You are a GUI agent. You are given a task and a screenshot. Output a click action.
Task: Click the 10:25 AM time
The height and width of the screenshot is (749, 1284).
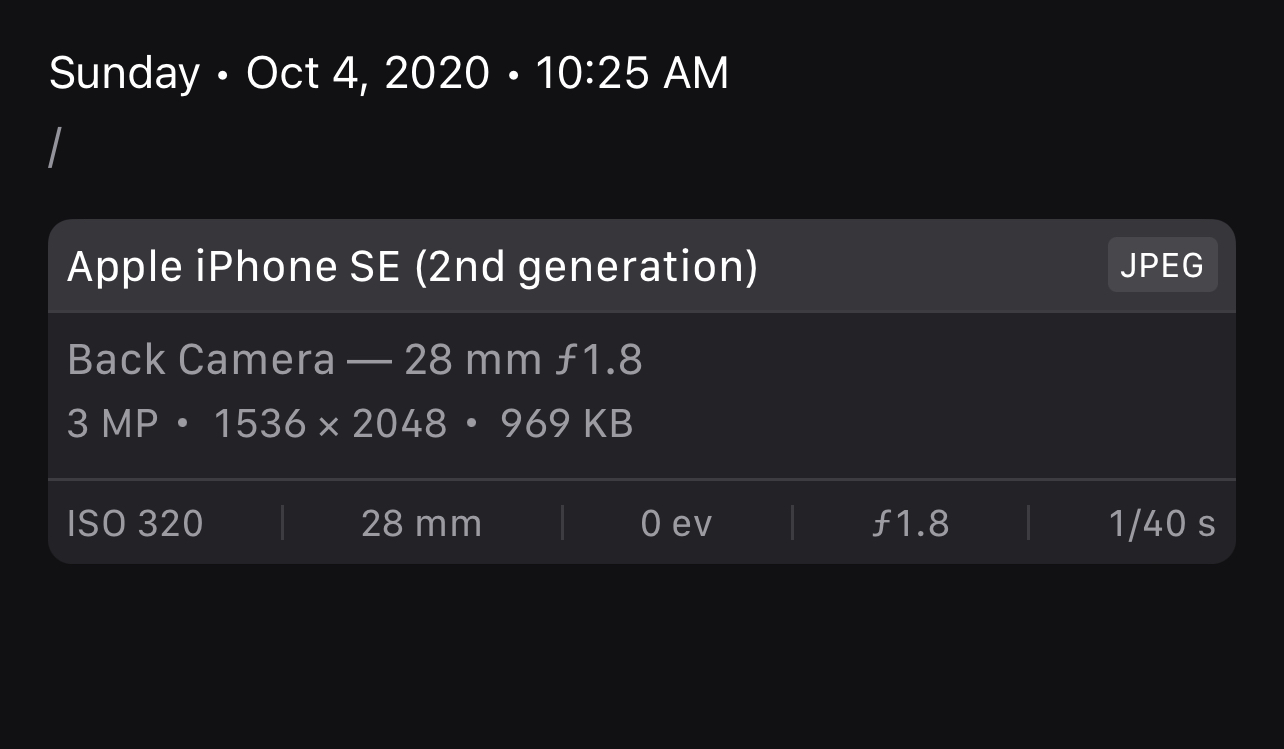[632, 73]
